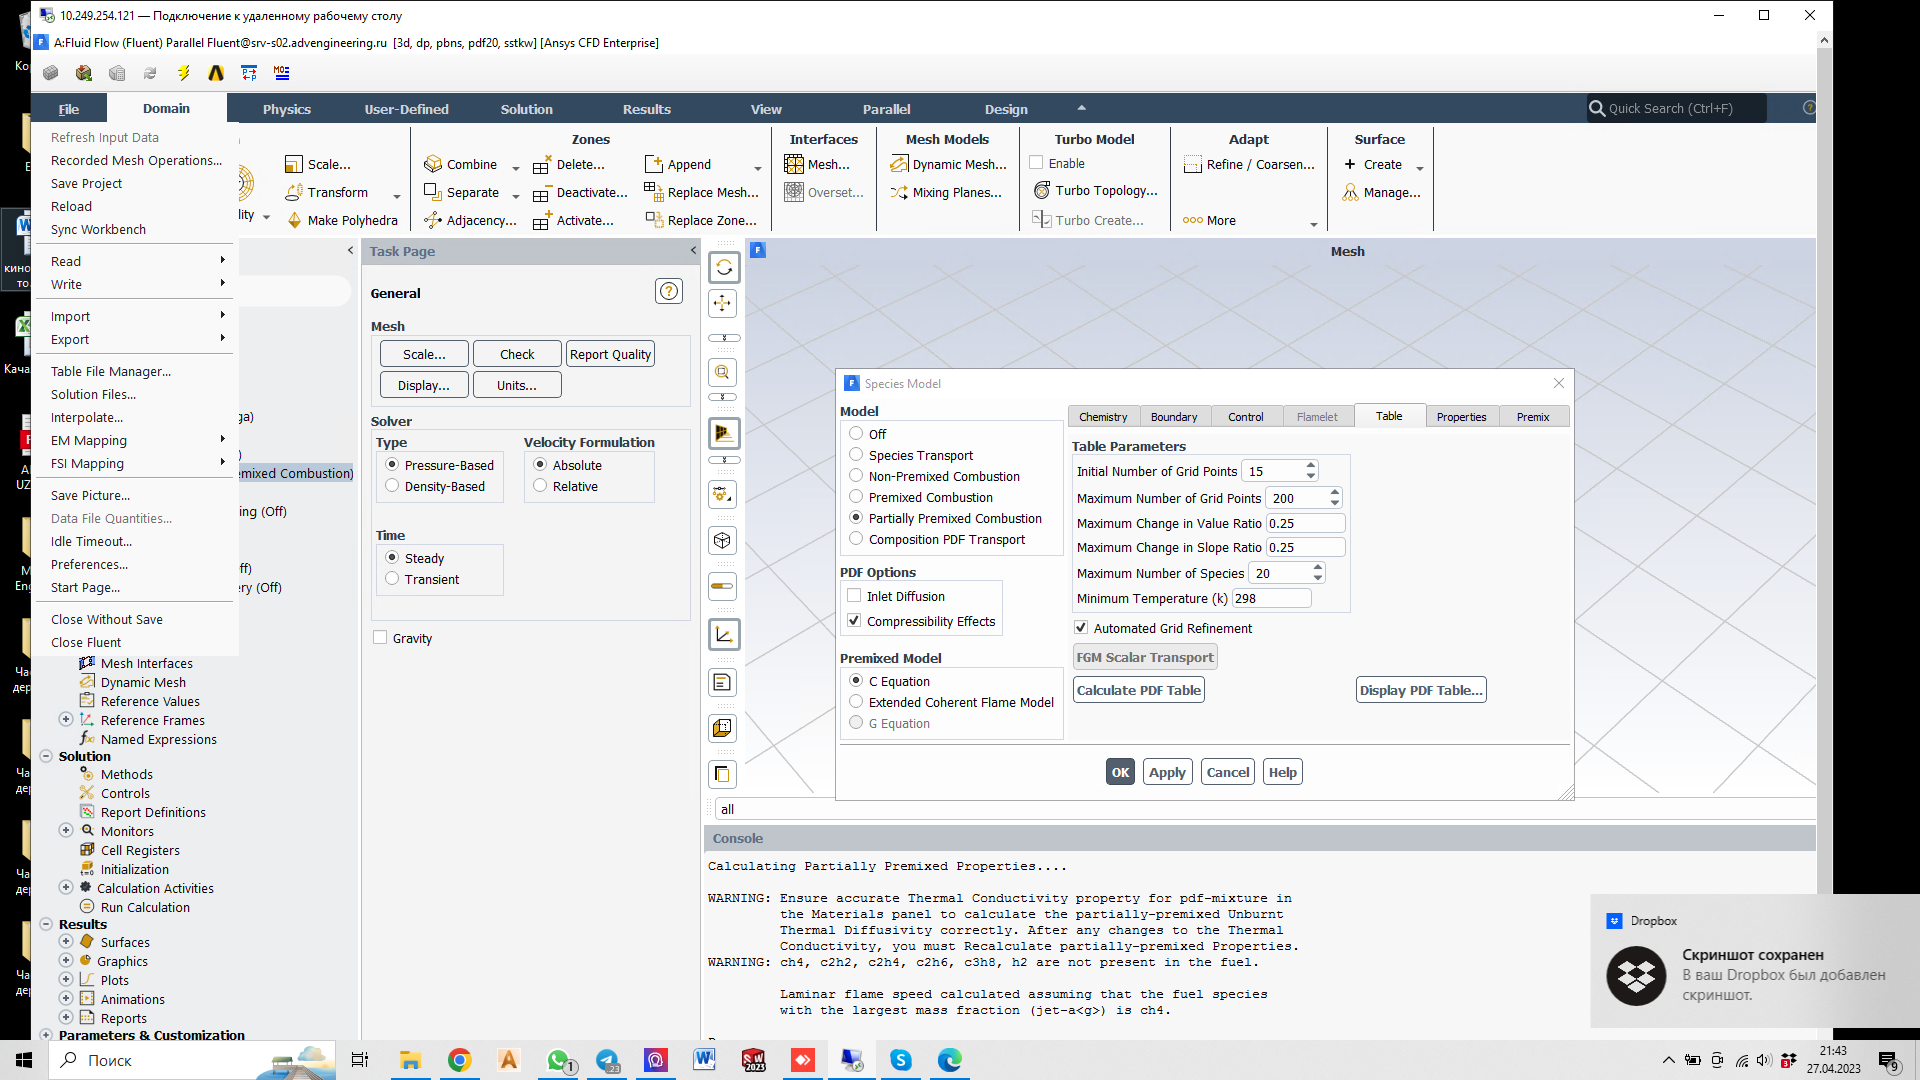
Task: Open Microsoft Word from the taskbar
Action: click(x=705, y=1060)
